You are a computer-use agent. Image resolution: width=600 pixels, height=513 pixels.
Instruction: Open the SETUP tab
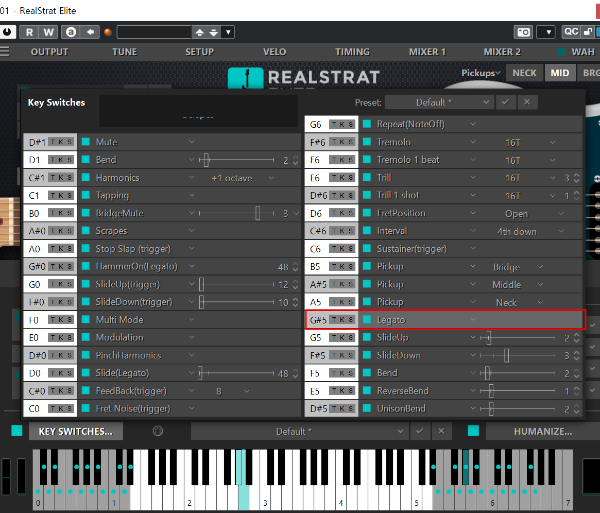coord(199,52)
